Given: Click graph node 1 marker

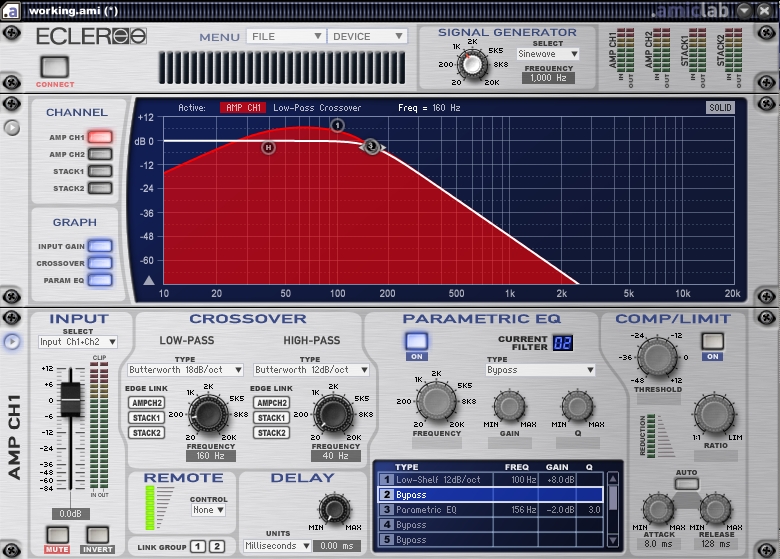Looking at the screenshot, I should coord(337,125).
